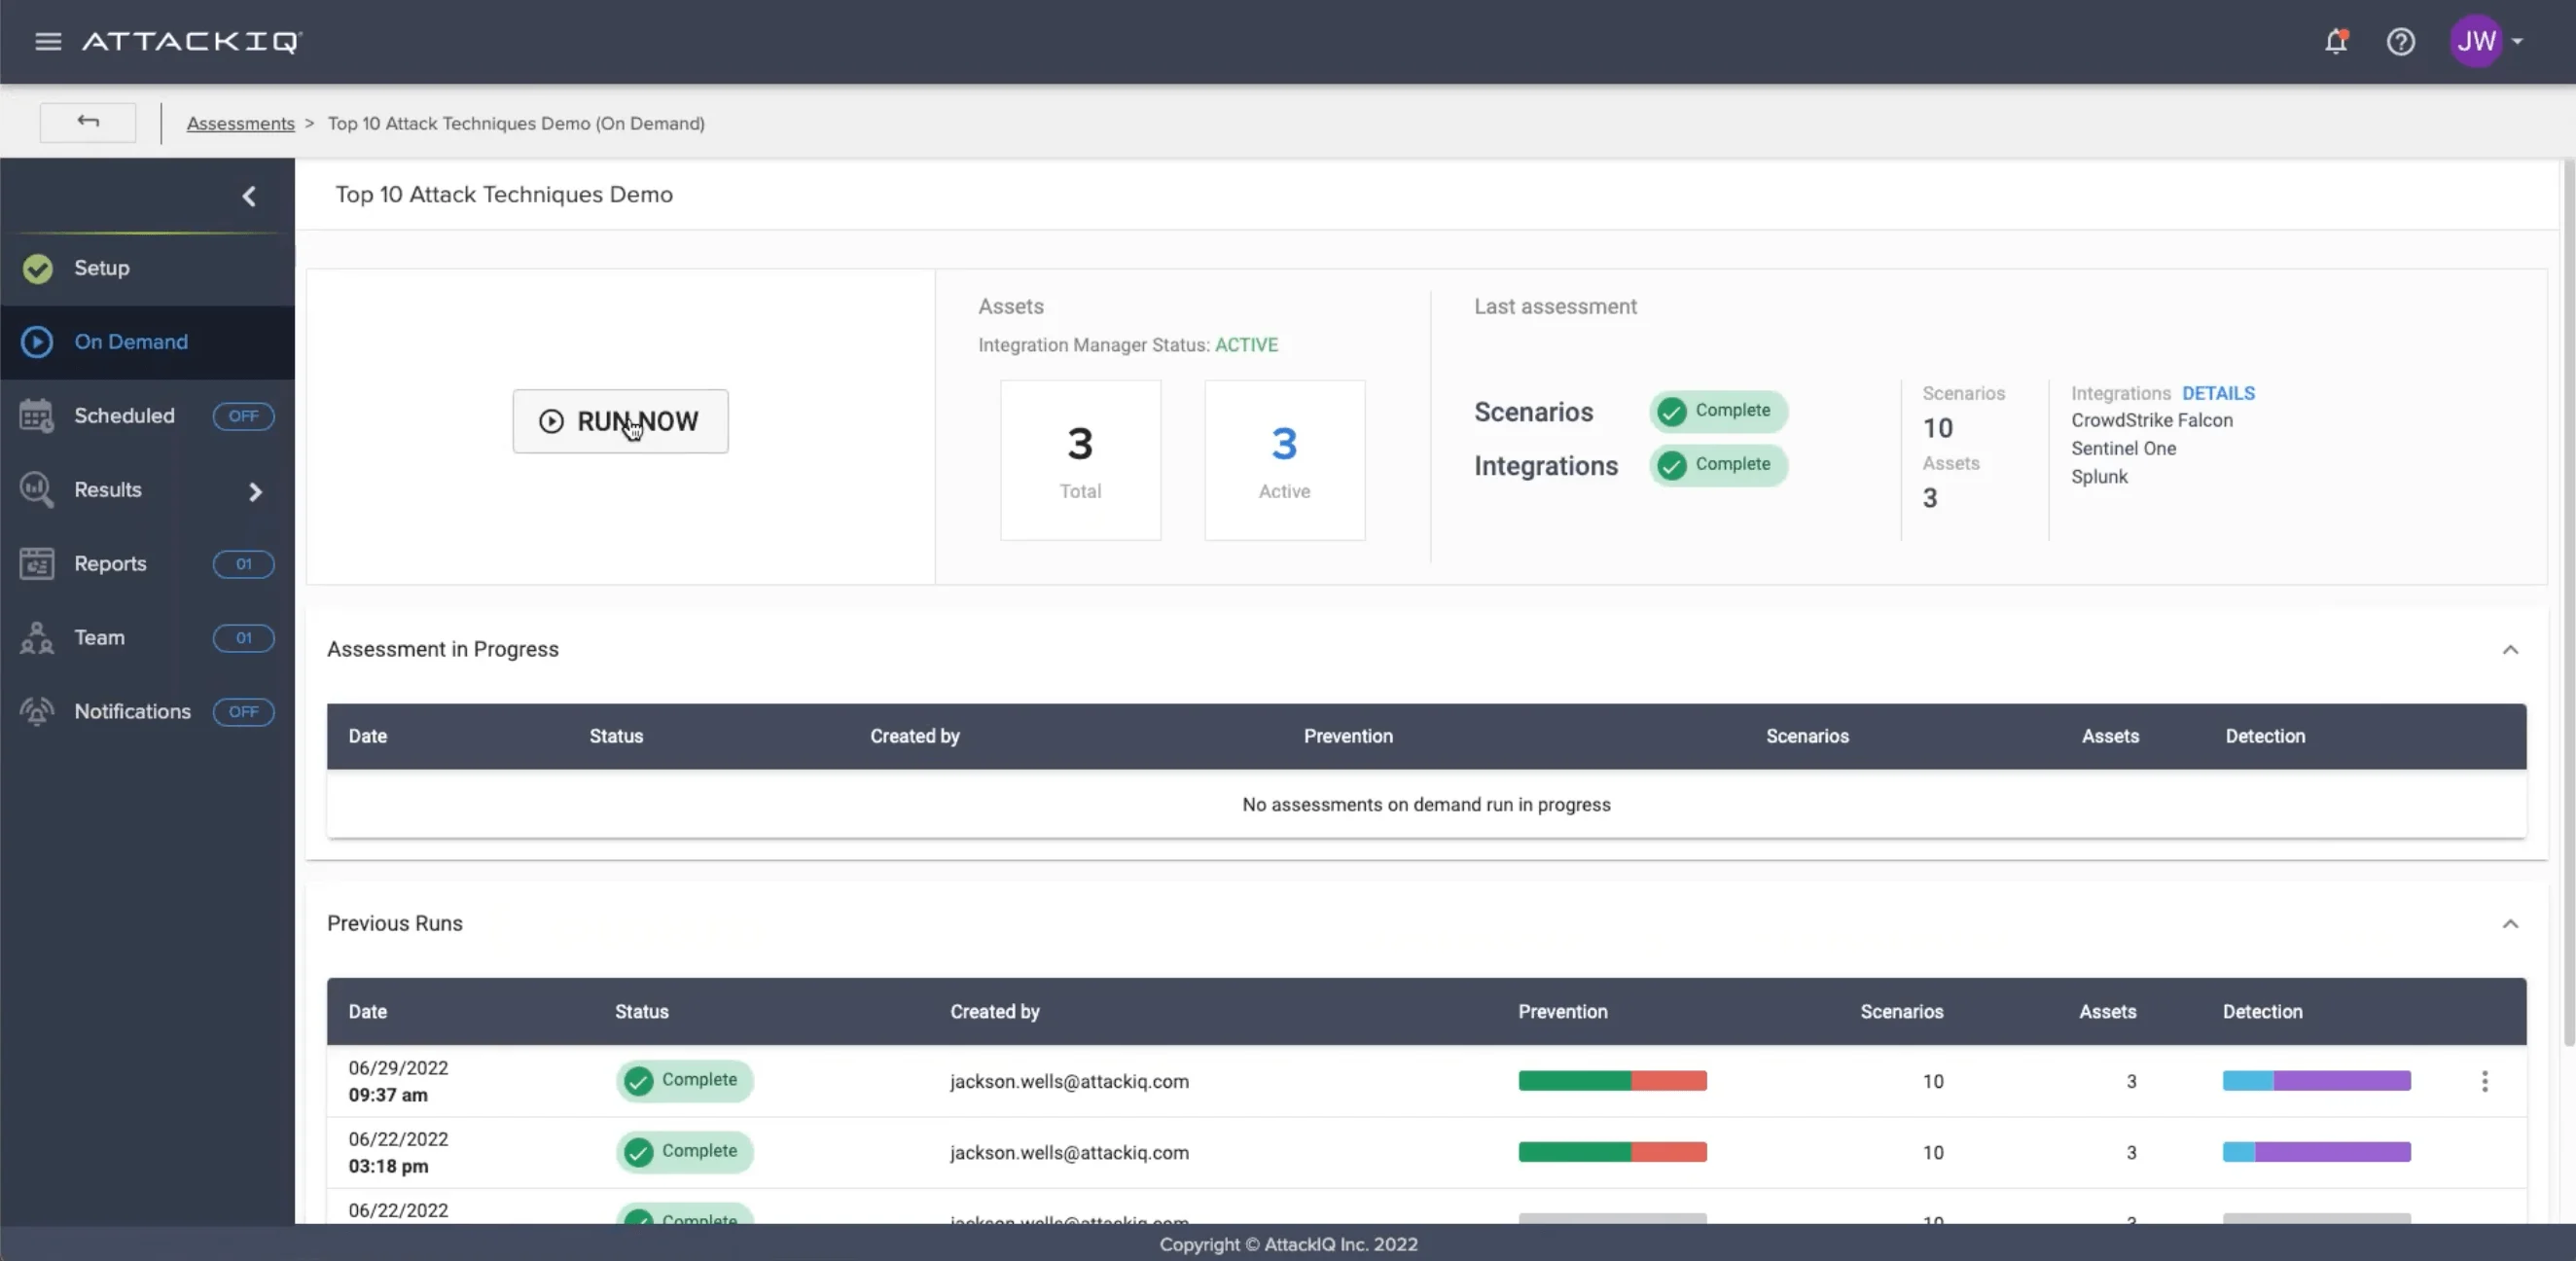Screen dimensions: 2576x1261
Task: Click the CrowdStrike Falcon integration text
Action: (2151, 420)
